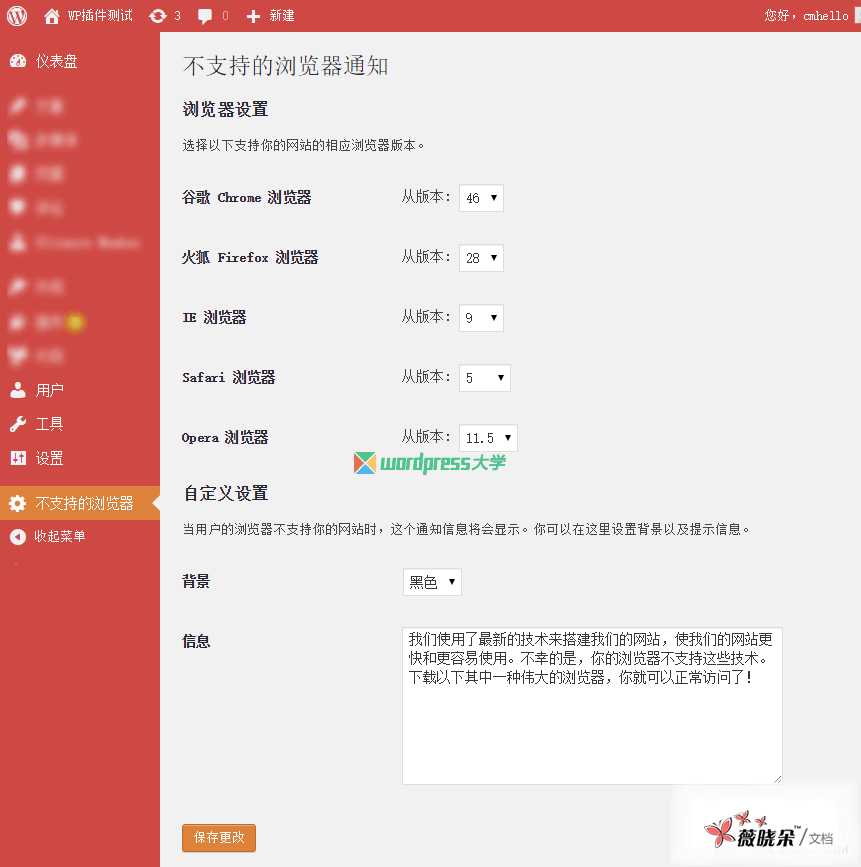861x867 pixels.
Task: Click the 不支持的浏览器 gear icon
Action: (x=19, y=503)
